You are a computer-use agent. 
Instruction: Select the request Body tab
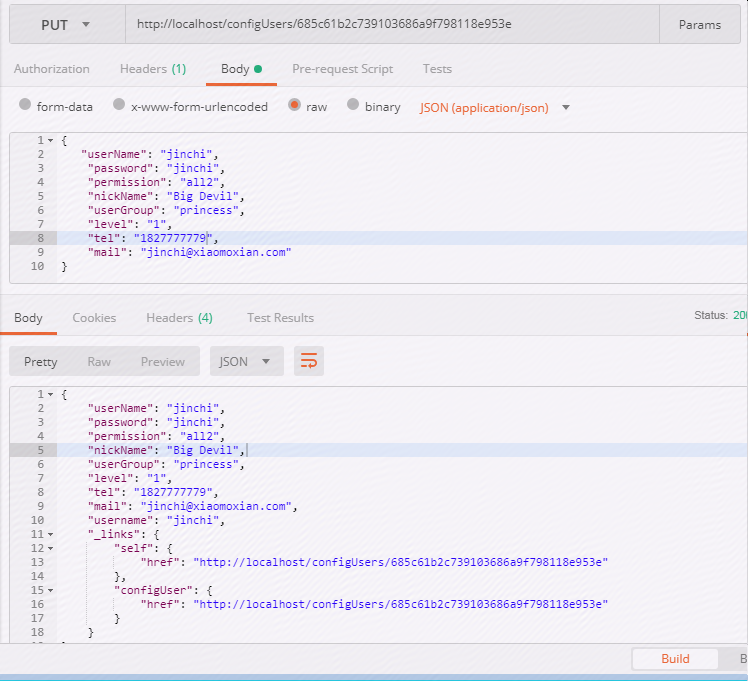tap(241, 69)
